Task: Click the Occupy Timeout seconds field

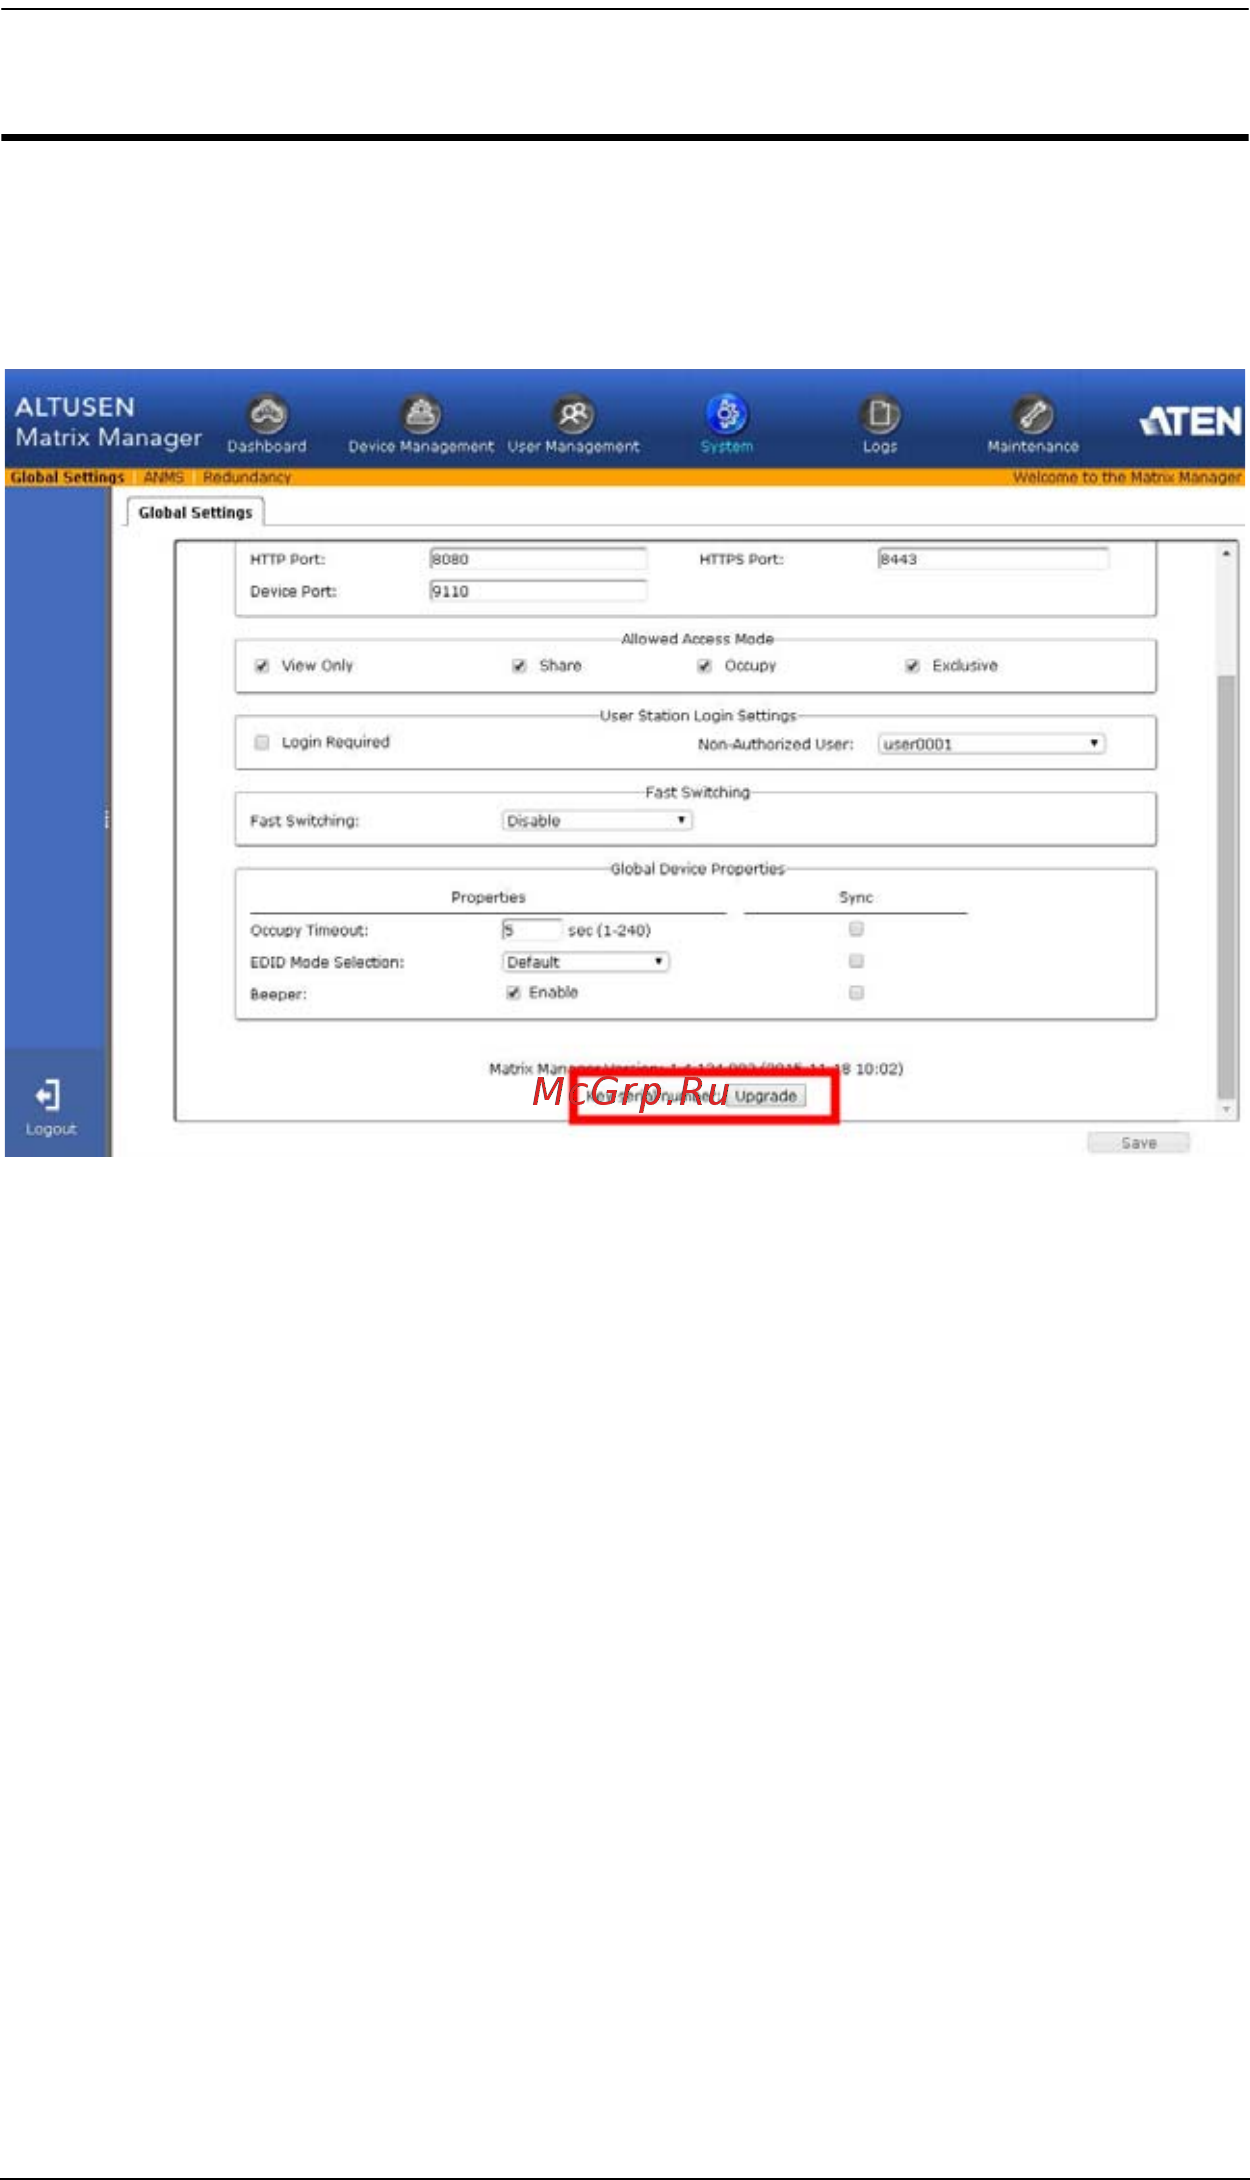Action: coord(532,930)
